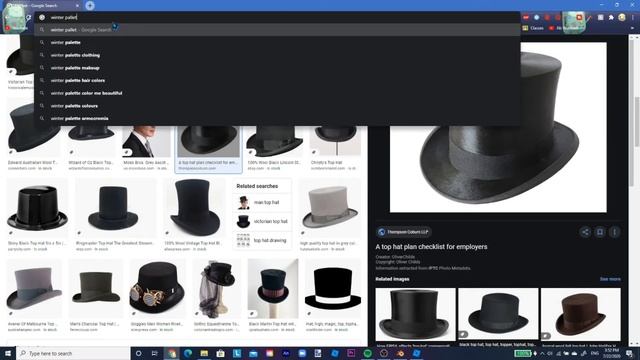Open the notification center
This screenshot has width=640, height=360.
[x=629, y=353]
